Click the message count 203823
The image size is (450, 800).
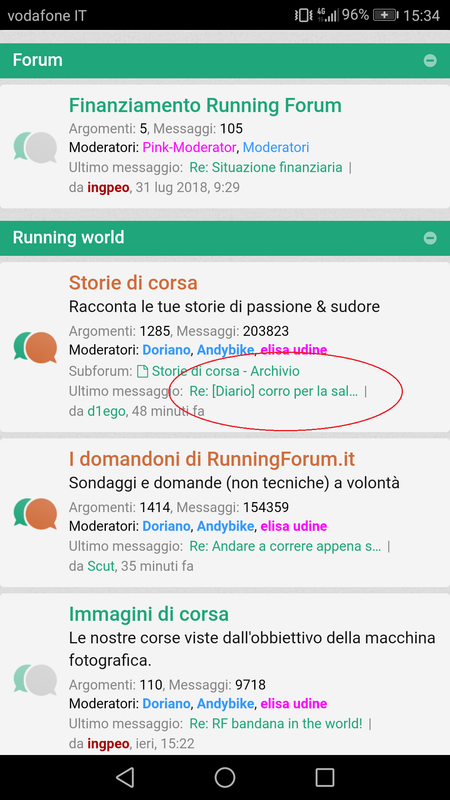pyautogui.click(x=266, y=332)
